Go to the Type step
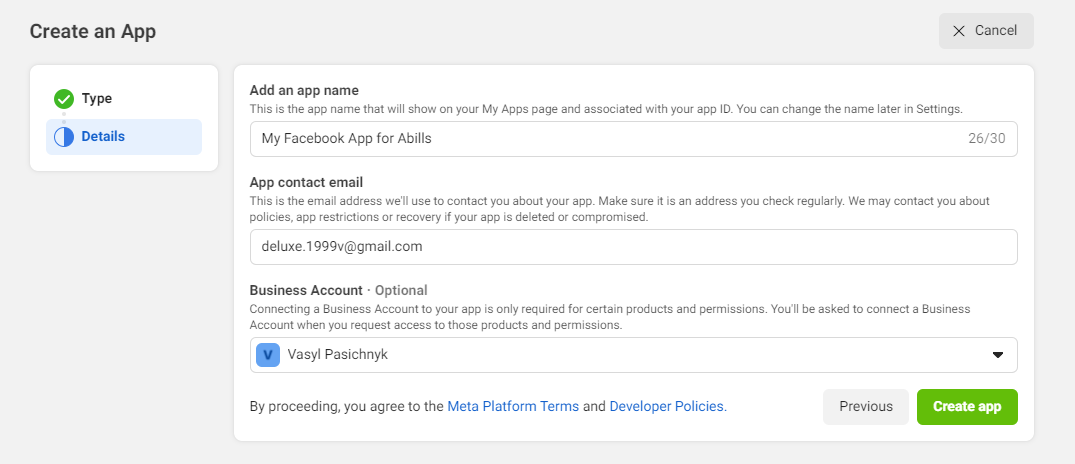This screenshot has width=1075, height=464. [97, 99]
